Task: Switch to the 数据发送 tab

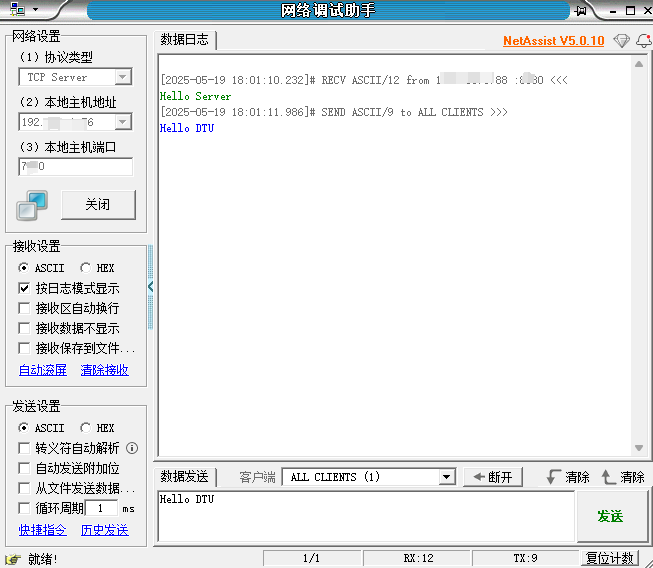Action: coord(184,477)
